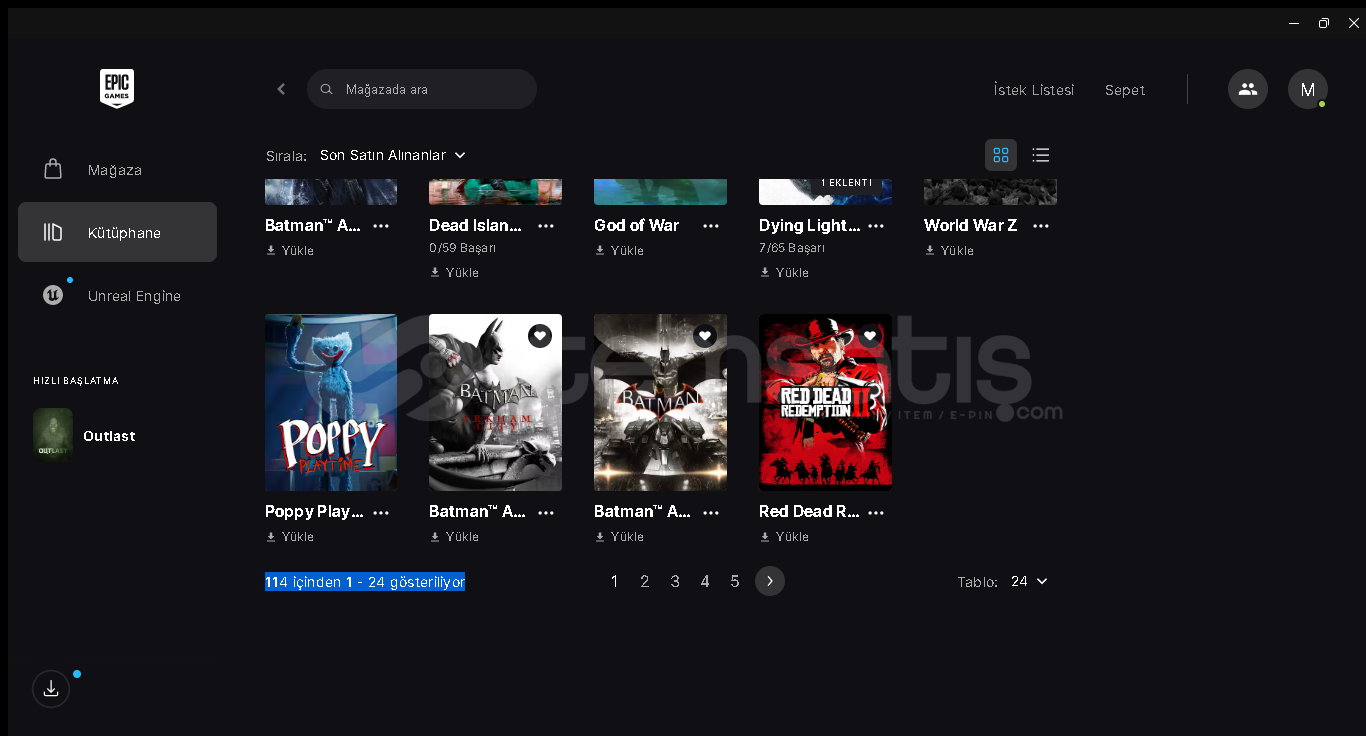Toggle the favorite heart on Red Dead Redemption II
This screenshot has height=736, width=1366.
click(870, 336)
